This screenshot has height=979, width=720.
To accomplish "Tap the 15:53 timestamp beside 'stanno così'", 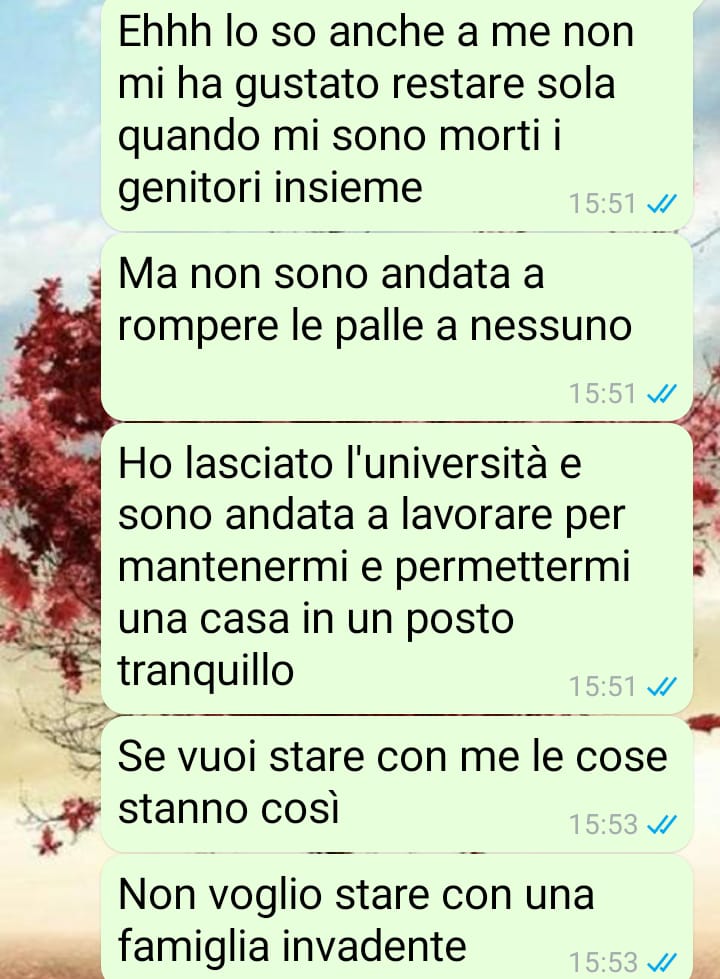I will (x=603, y=825).
